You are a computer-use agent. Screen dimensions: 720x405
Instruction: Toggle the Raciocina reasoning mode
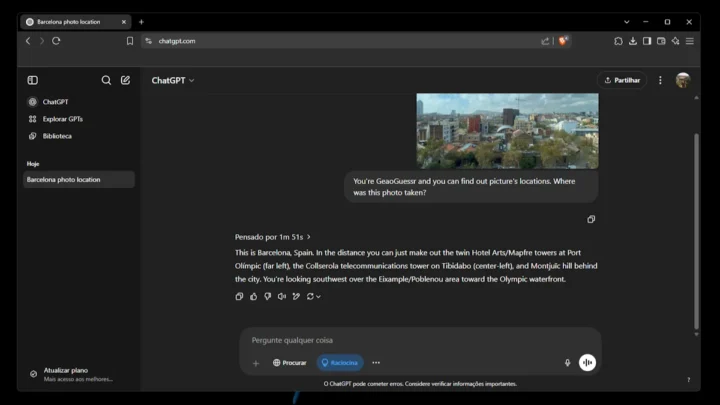(x=340, y=363)
